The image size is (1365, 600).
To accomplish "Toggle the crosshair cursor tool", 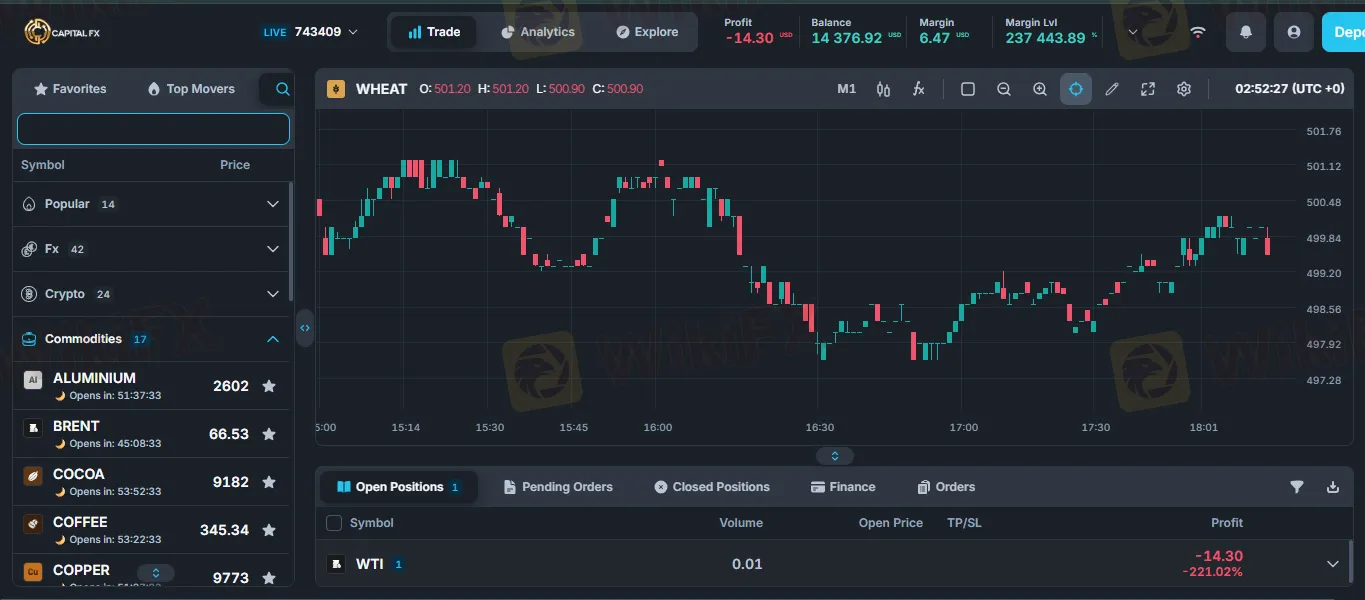I will click(x=1076, y=89).
